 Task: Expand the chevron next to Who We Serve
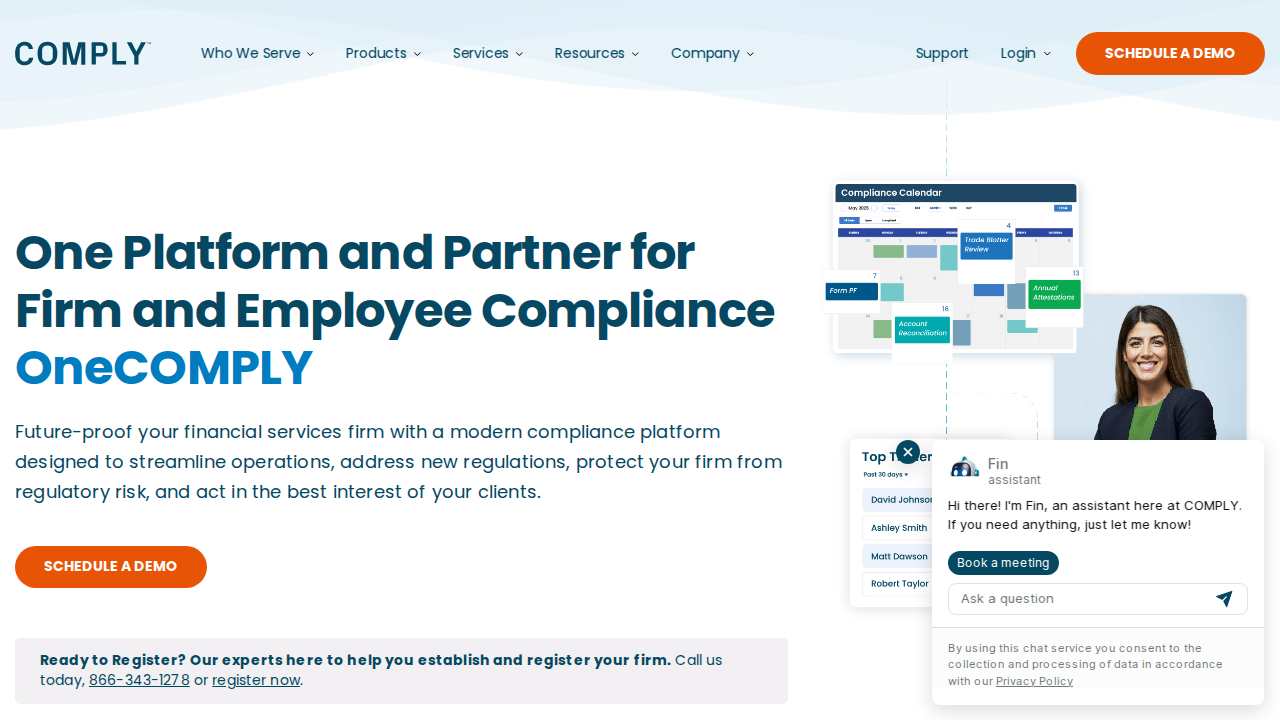(310, 54)
